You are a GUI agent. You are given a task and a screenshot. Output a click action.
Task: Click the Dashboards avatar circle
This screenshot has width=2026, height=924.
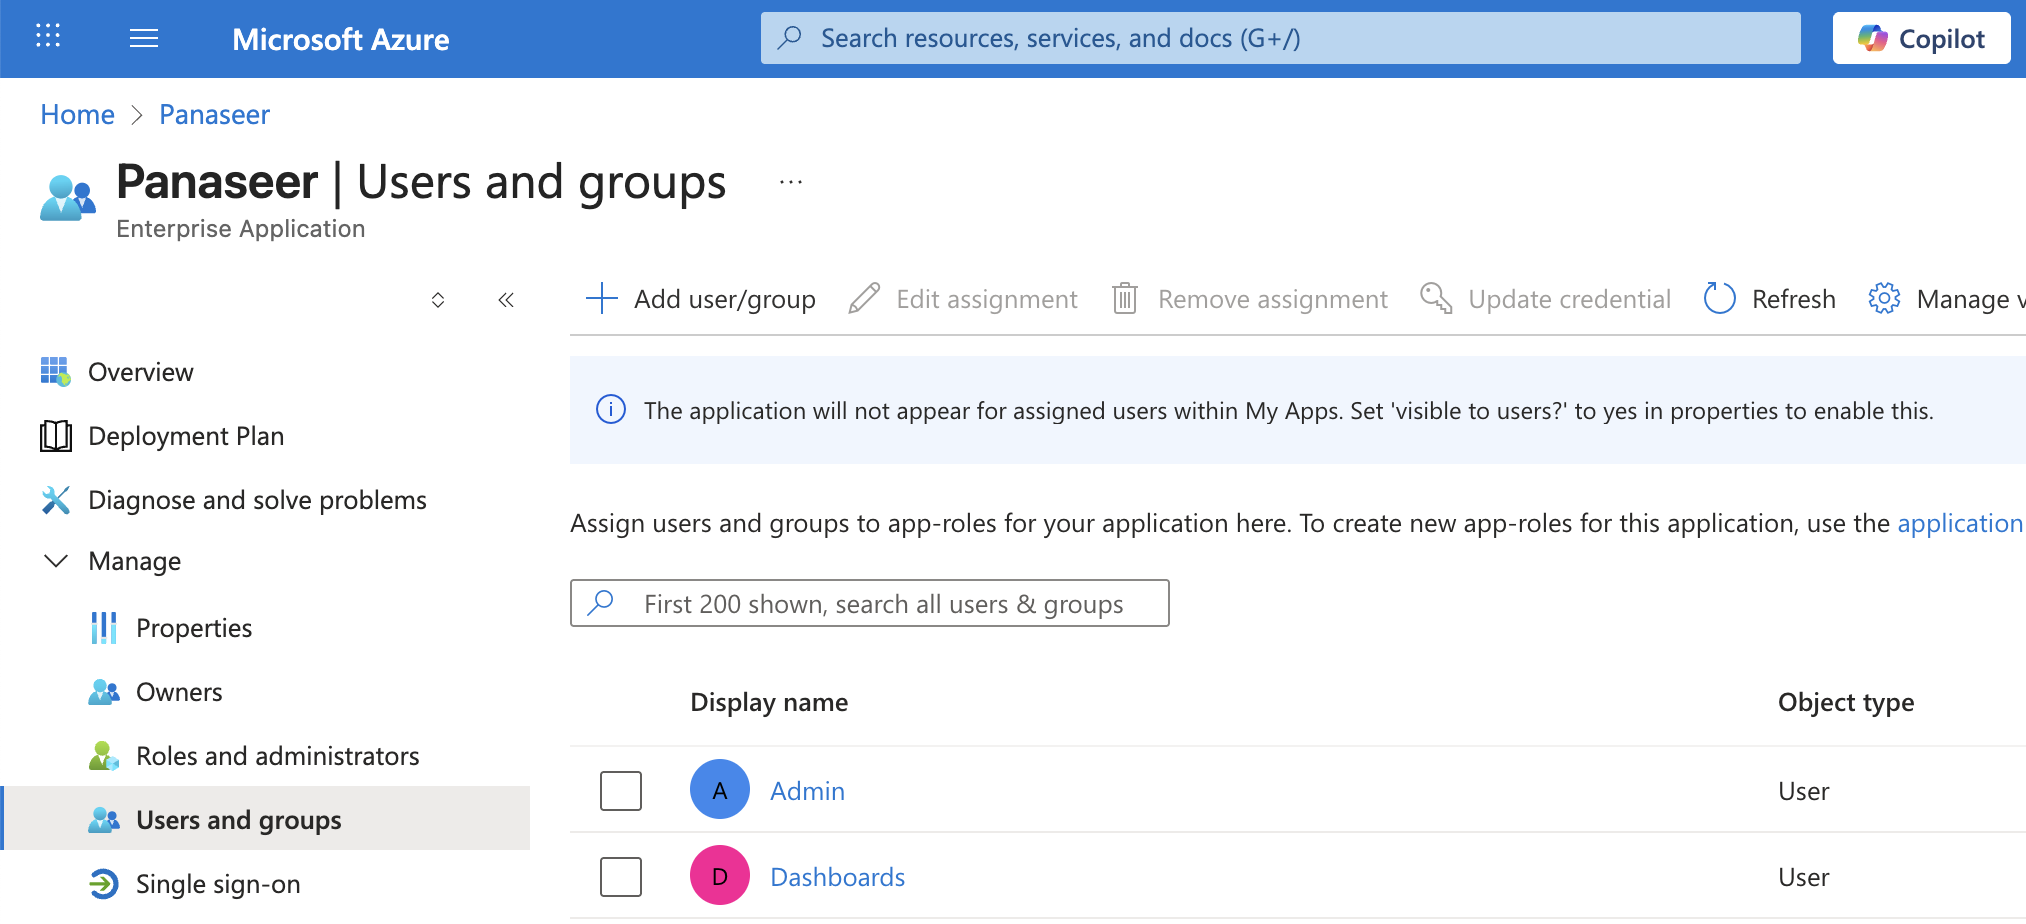720,876
